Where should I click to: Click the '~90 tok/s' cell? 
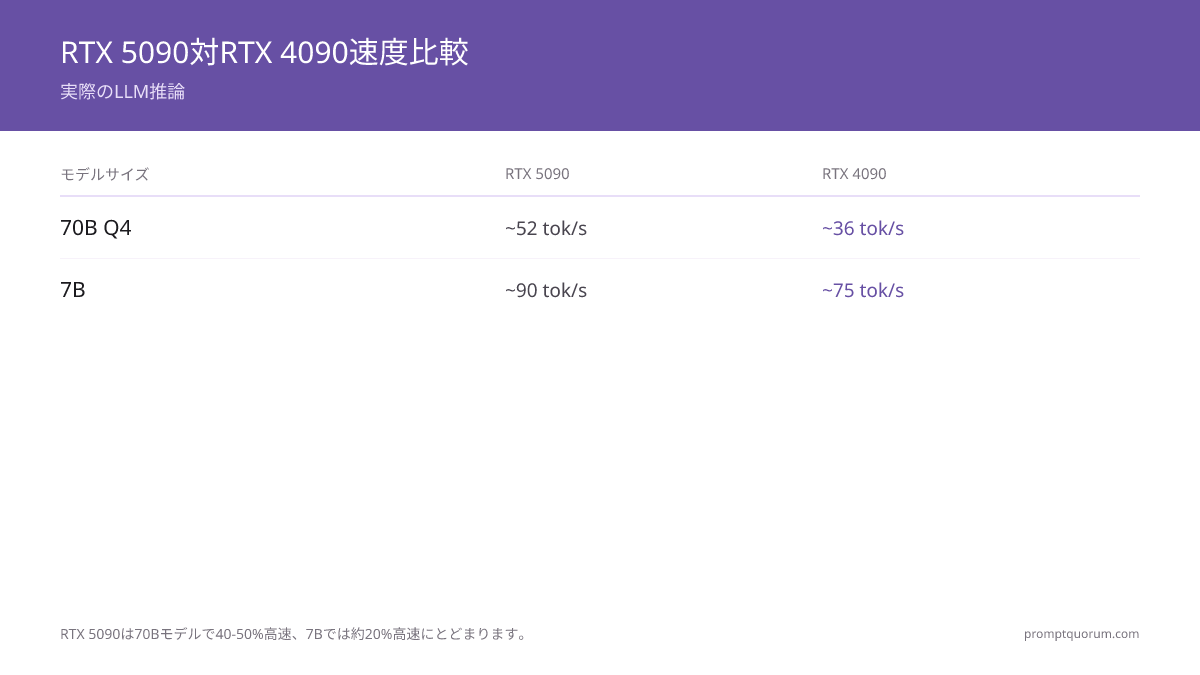pos(546,290)
